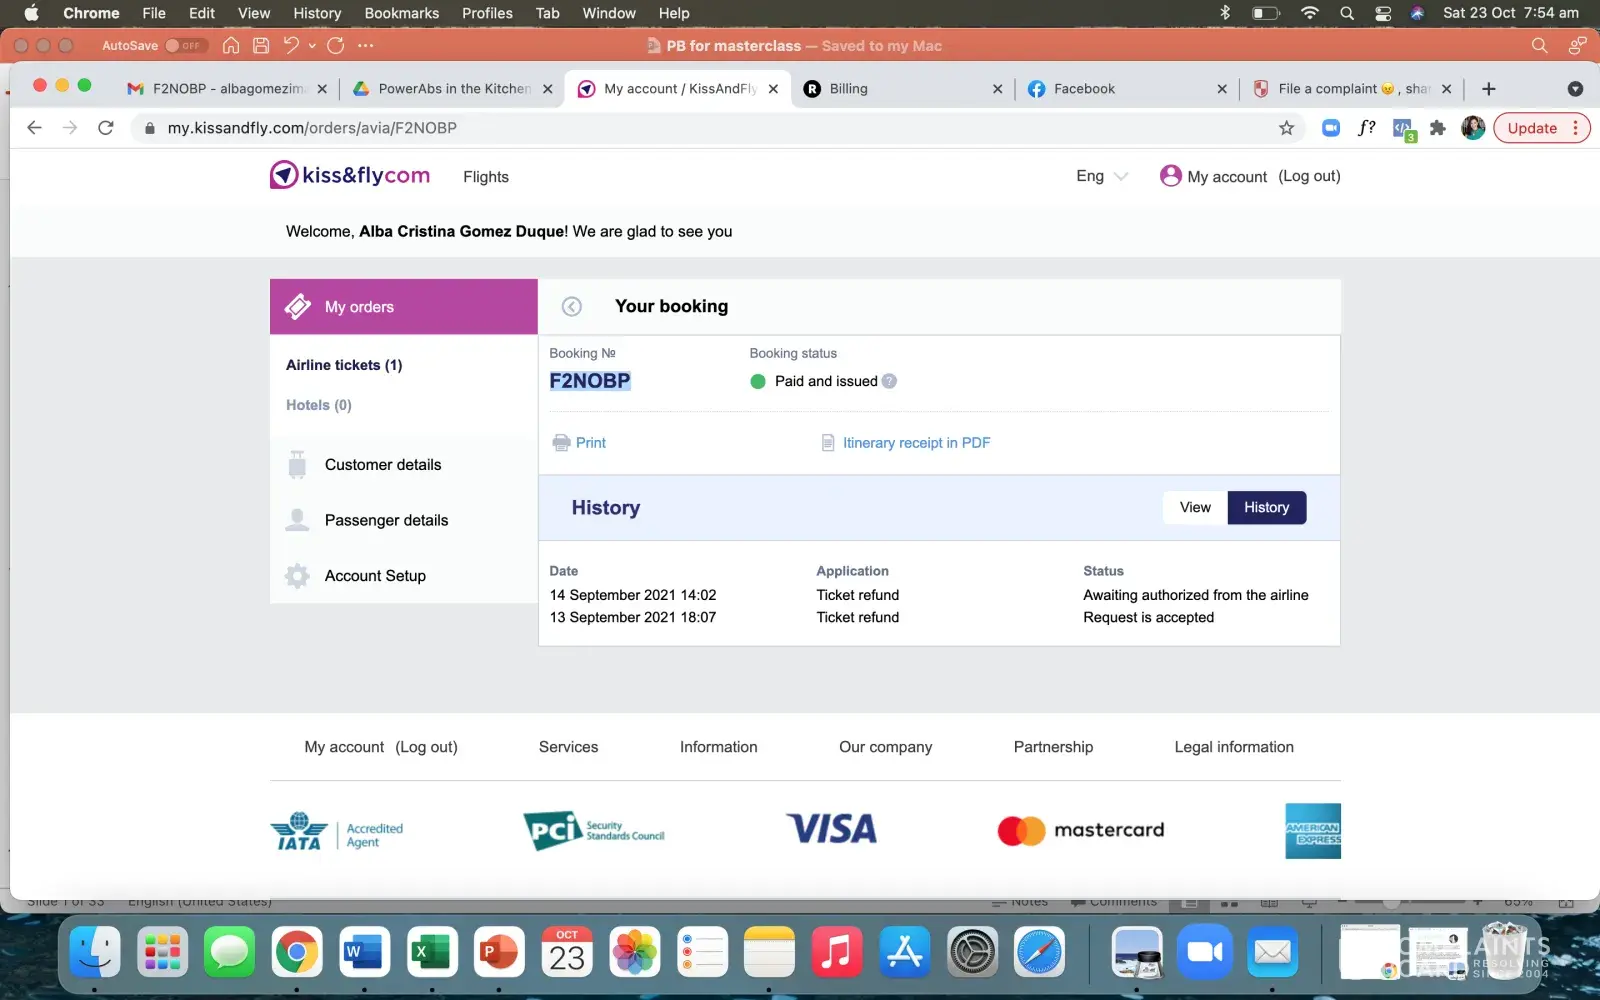Close the My account / KissAndFly tab
Image resolution: width=1600 pixels, height=1000 pixels.
773,89
